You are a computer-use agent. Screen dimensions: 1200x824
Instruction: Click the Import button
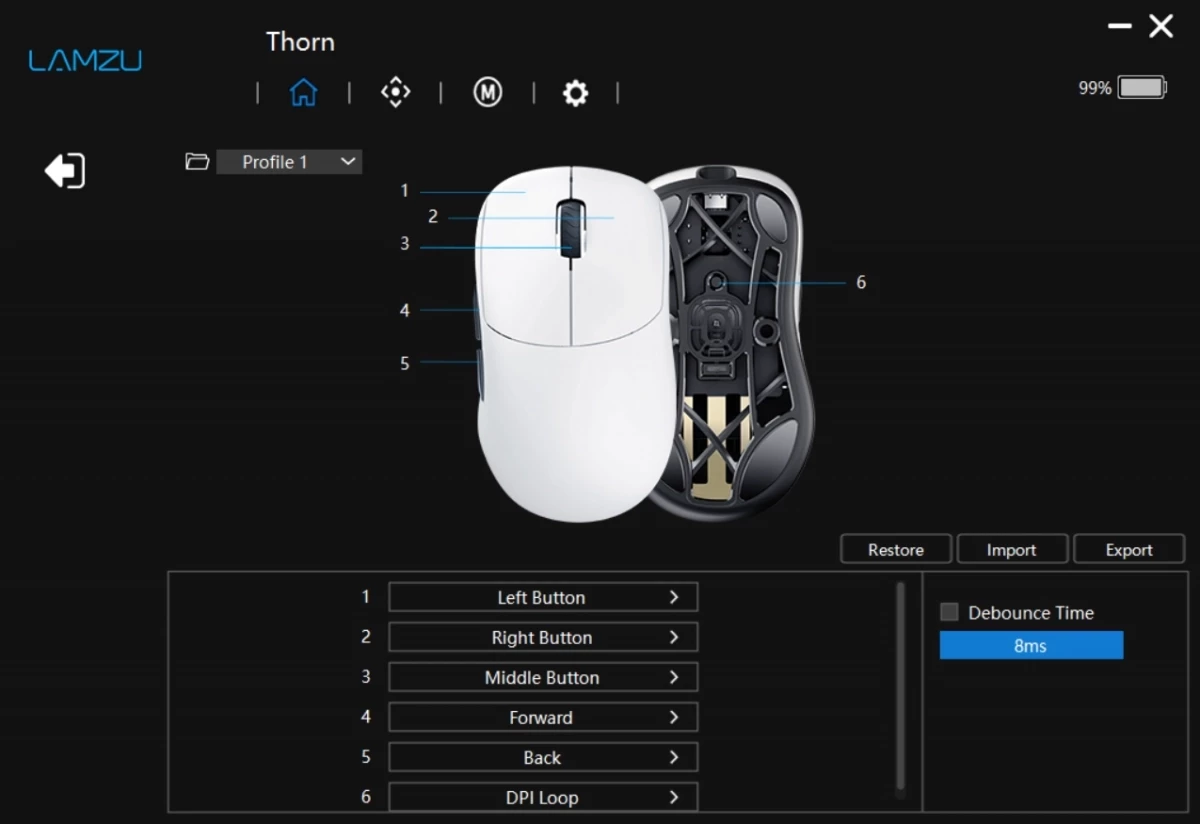point(1011,549)
